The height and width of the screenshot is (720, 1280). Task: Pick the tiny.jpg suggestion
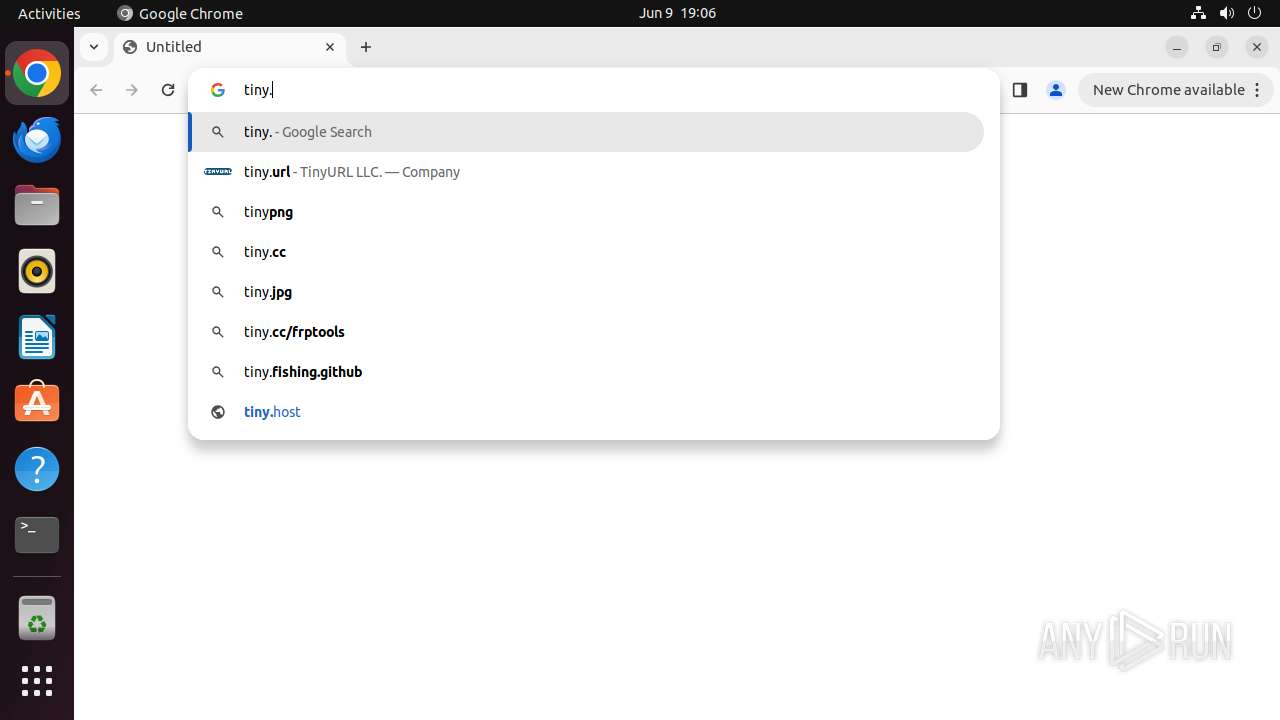[586, 292]
